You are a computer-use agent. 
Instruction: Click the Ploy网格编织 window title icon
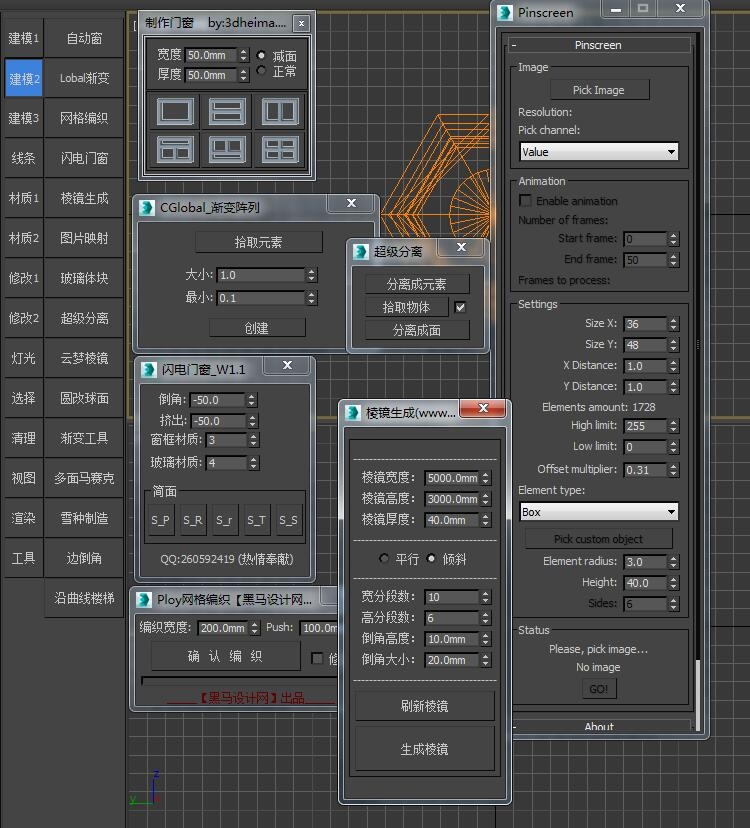point(144,600)
